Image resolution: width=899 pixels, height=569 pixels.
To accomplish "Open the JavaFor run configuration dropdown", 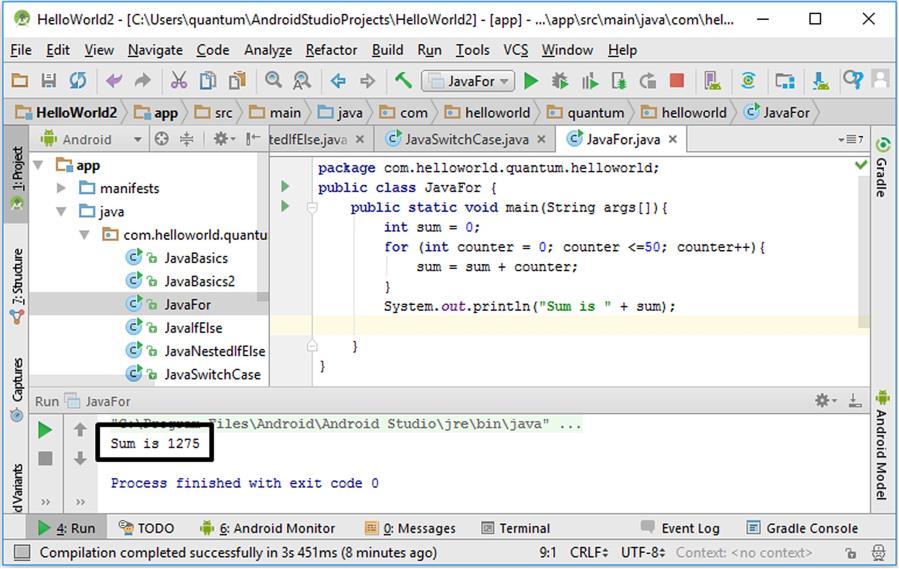I will [x=468, y=81].
